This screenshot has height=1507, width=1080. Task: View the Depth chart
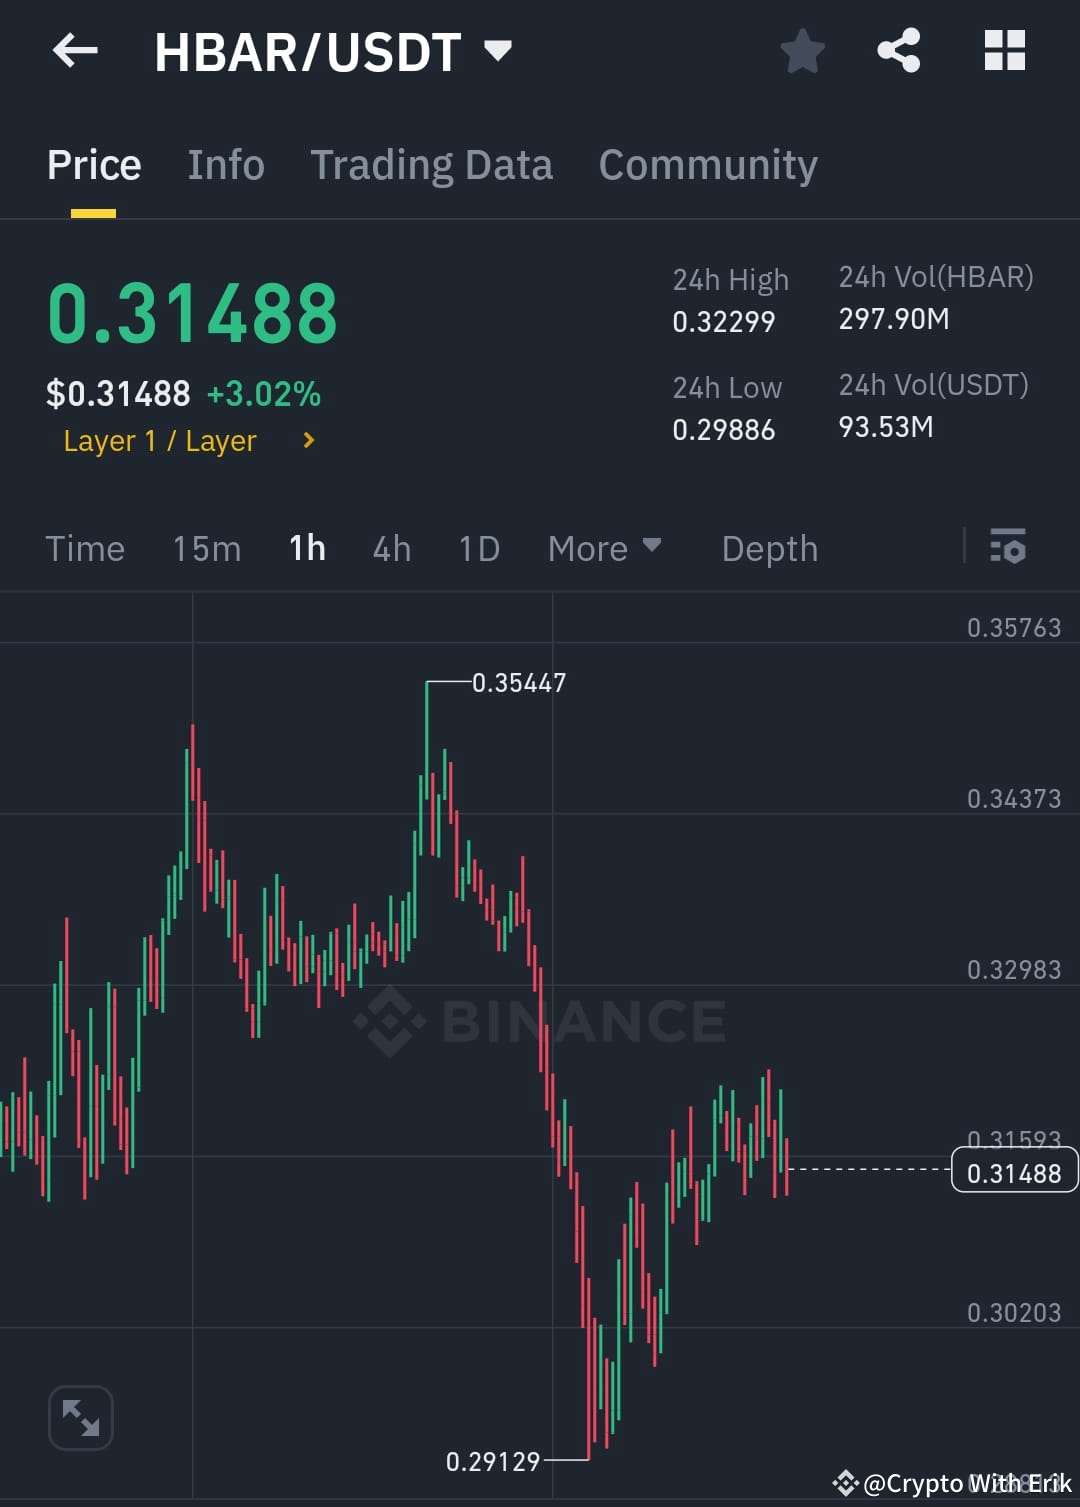point(769,548)
